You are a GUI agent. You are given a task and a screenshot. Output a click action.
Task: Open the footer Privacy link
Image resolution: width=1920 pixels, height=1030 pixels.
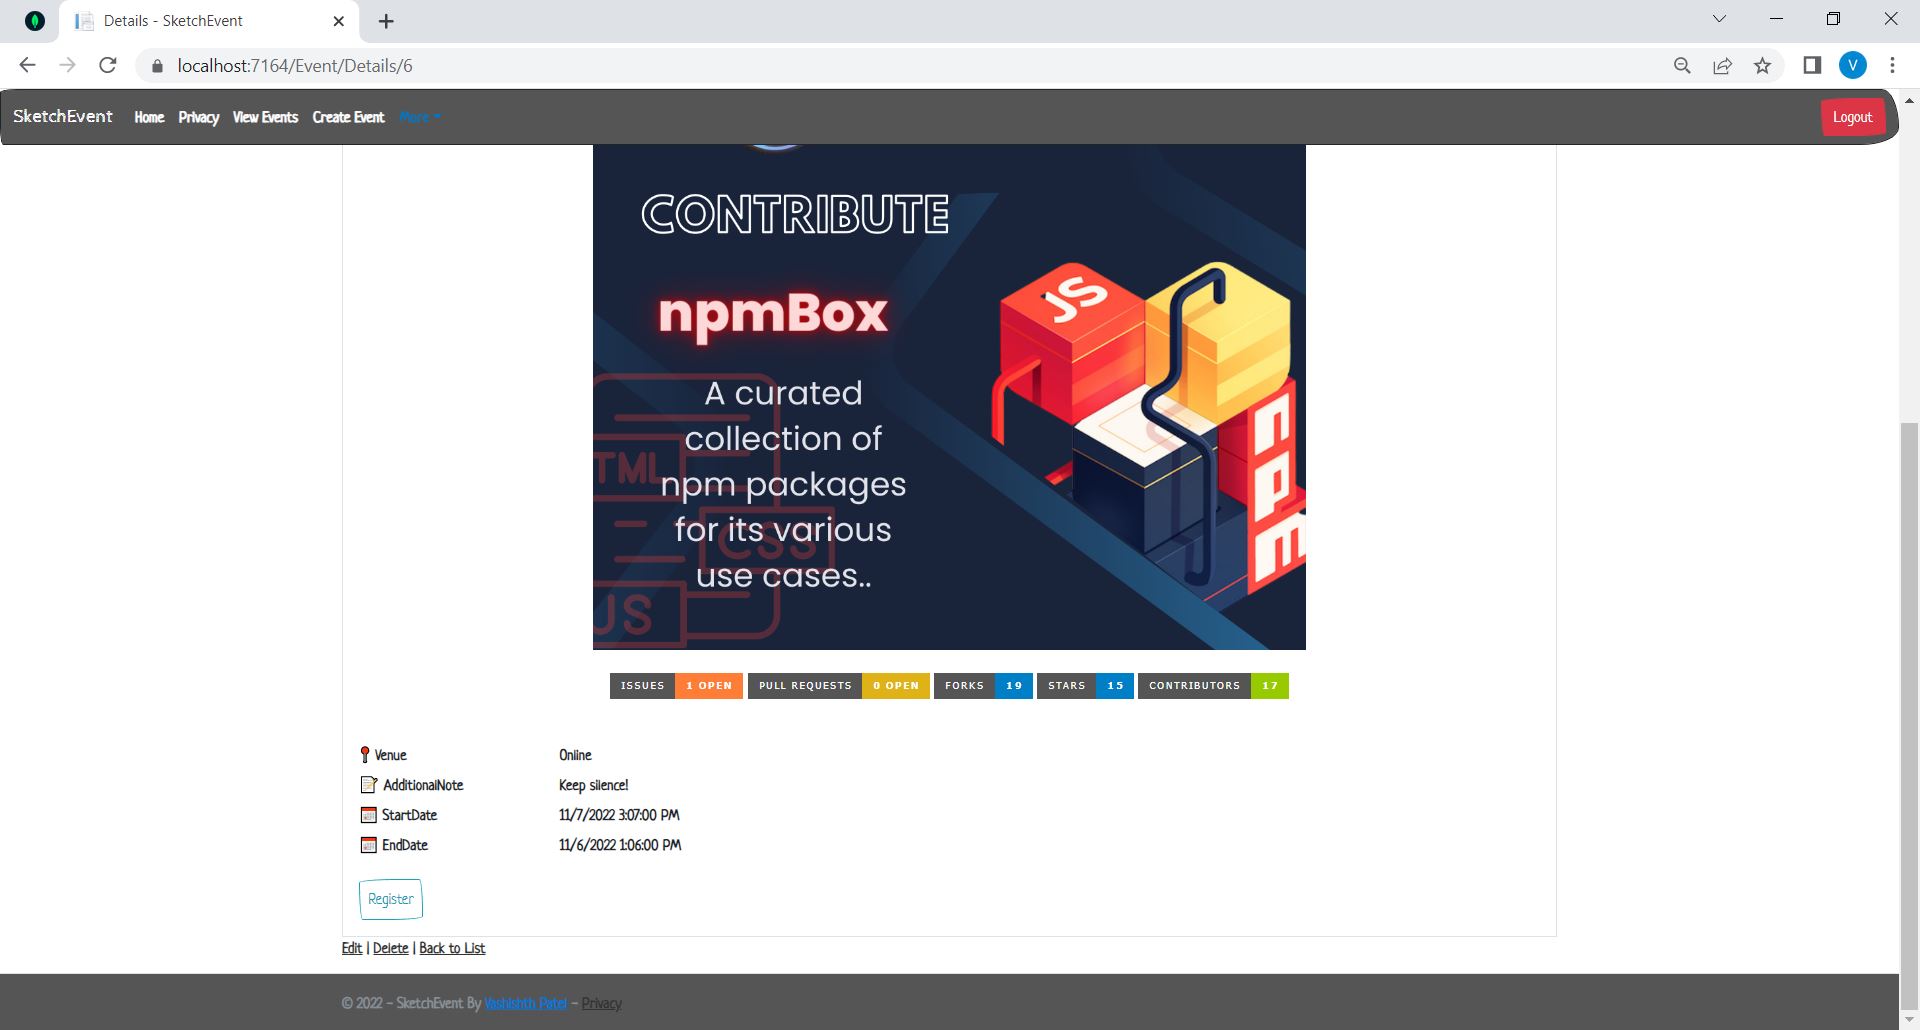(x=601, y=1003)
